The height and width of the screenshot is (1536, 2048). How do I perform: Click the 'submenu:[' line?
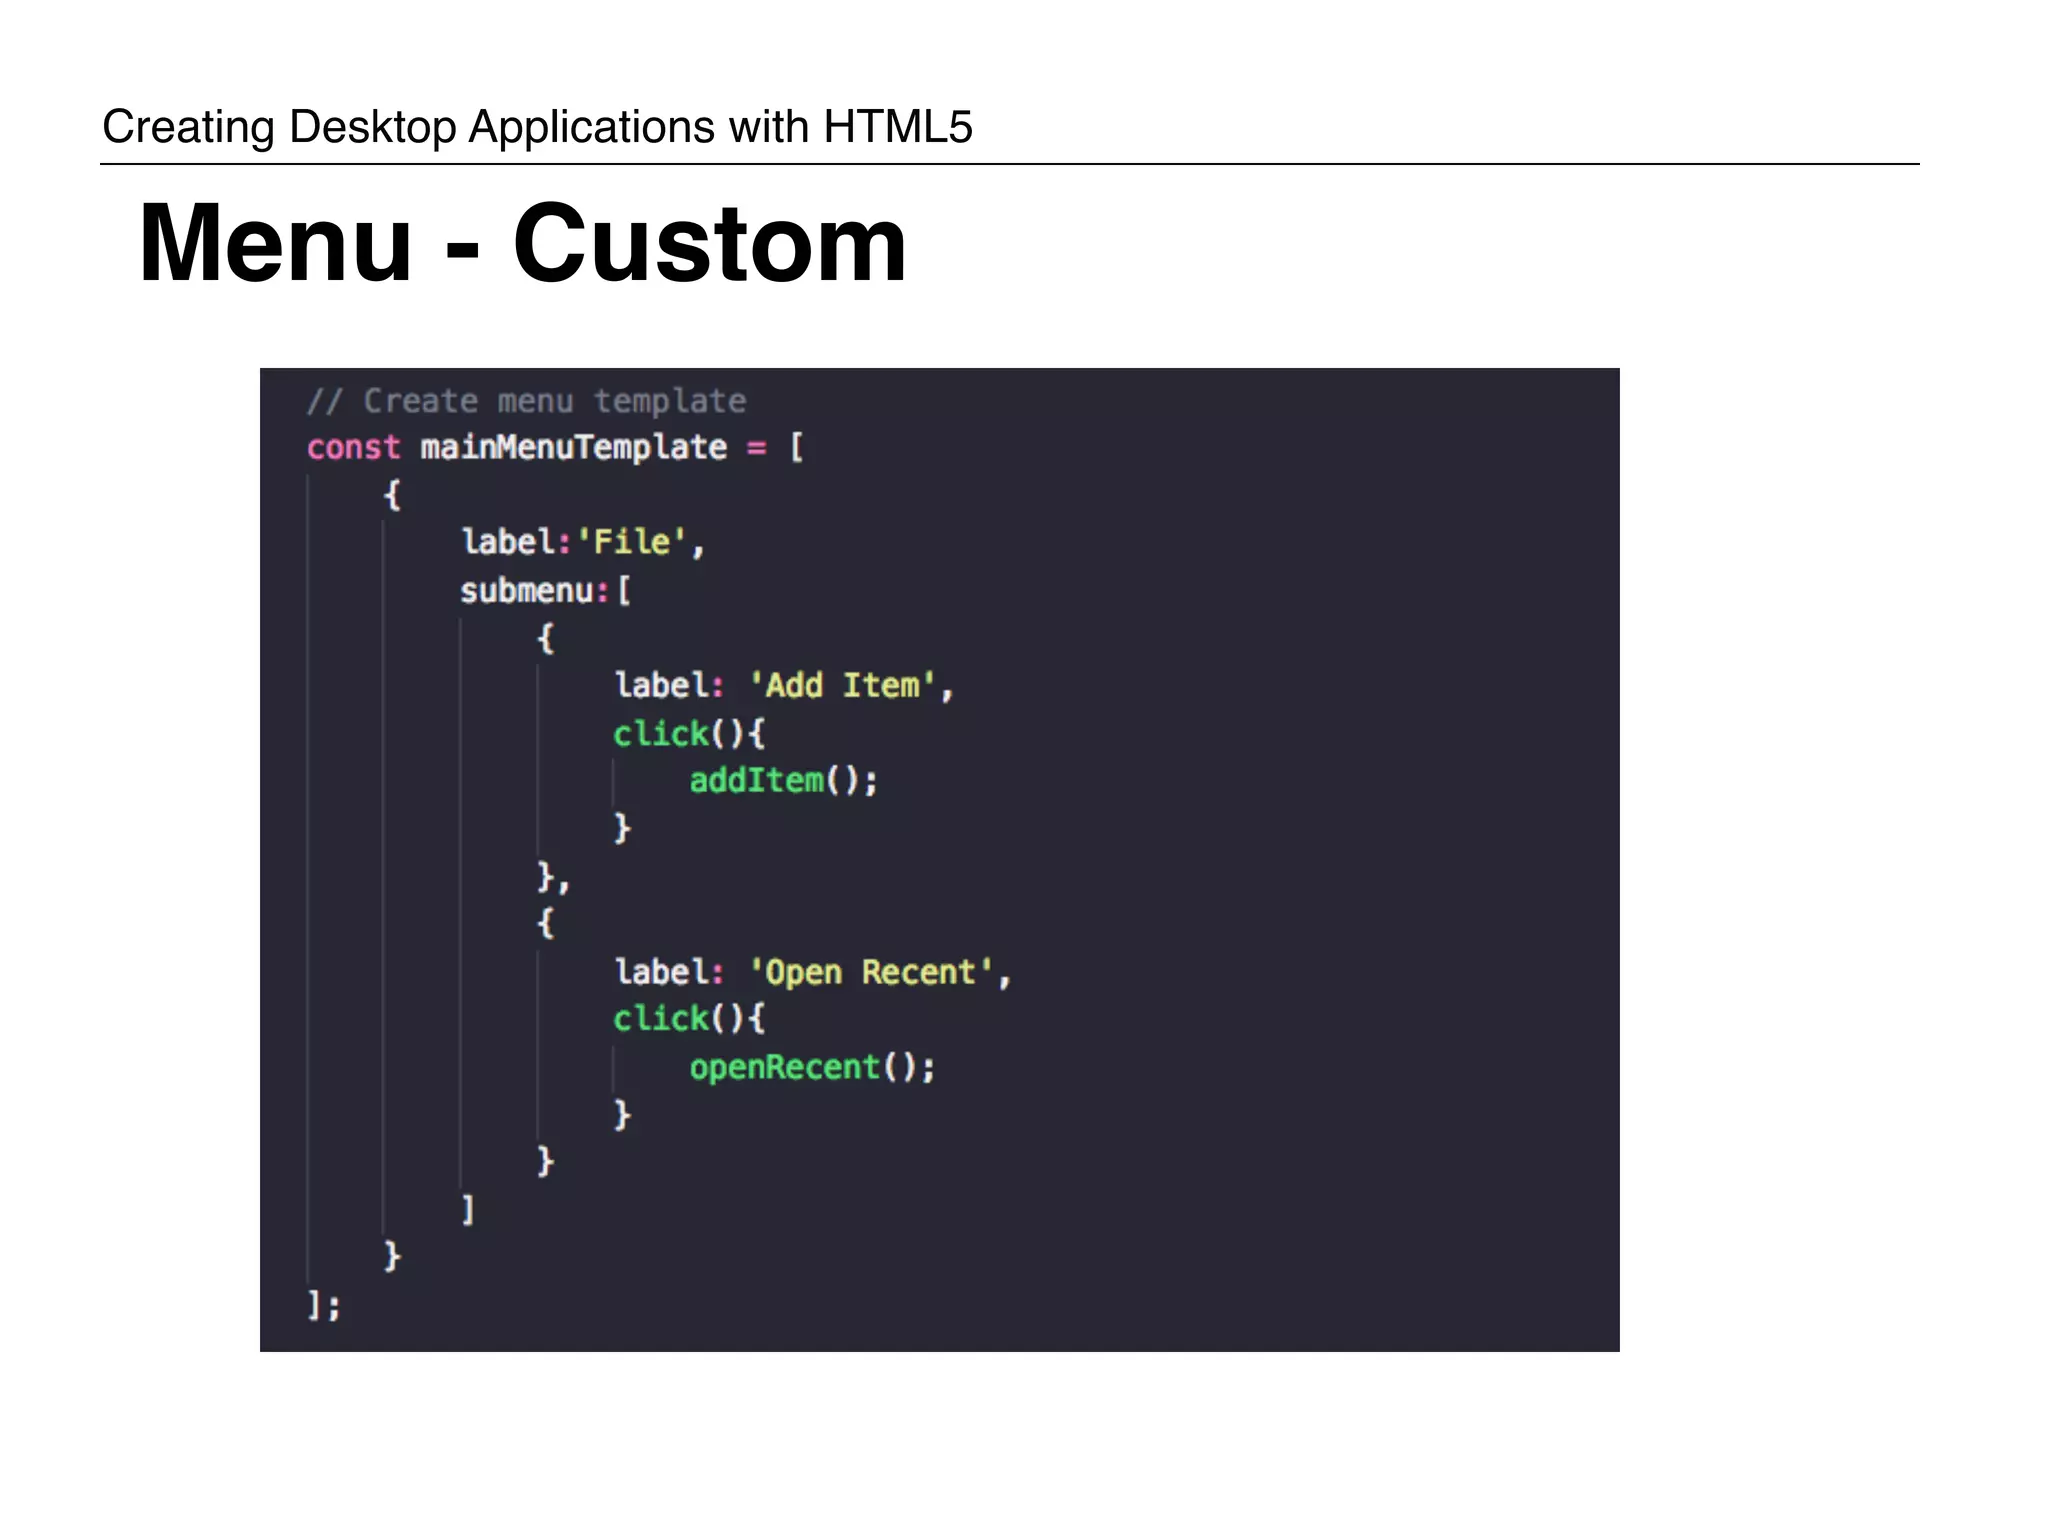click(x=545, y=591)
